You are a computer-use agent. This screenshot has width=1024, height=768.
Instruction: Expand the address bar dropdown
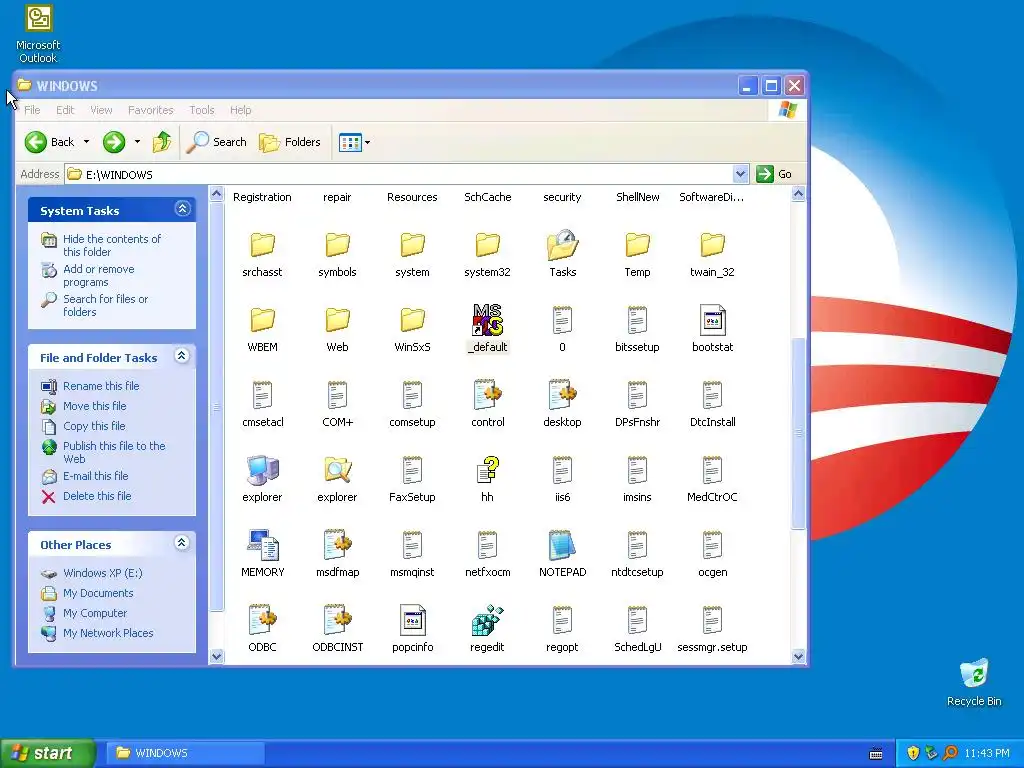(740, 174)
